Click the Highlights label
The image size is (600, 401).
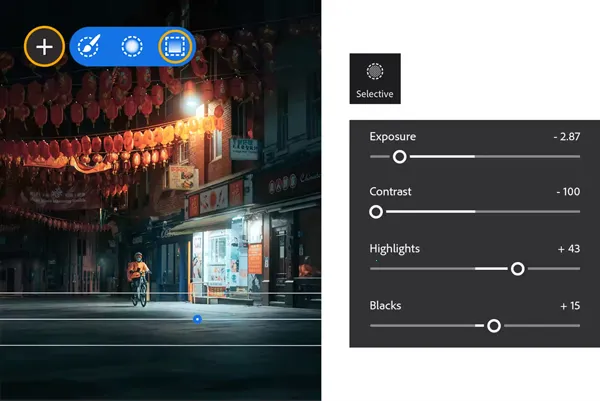pyautogui.click(x=395, y=249)
